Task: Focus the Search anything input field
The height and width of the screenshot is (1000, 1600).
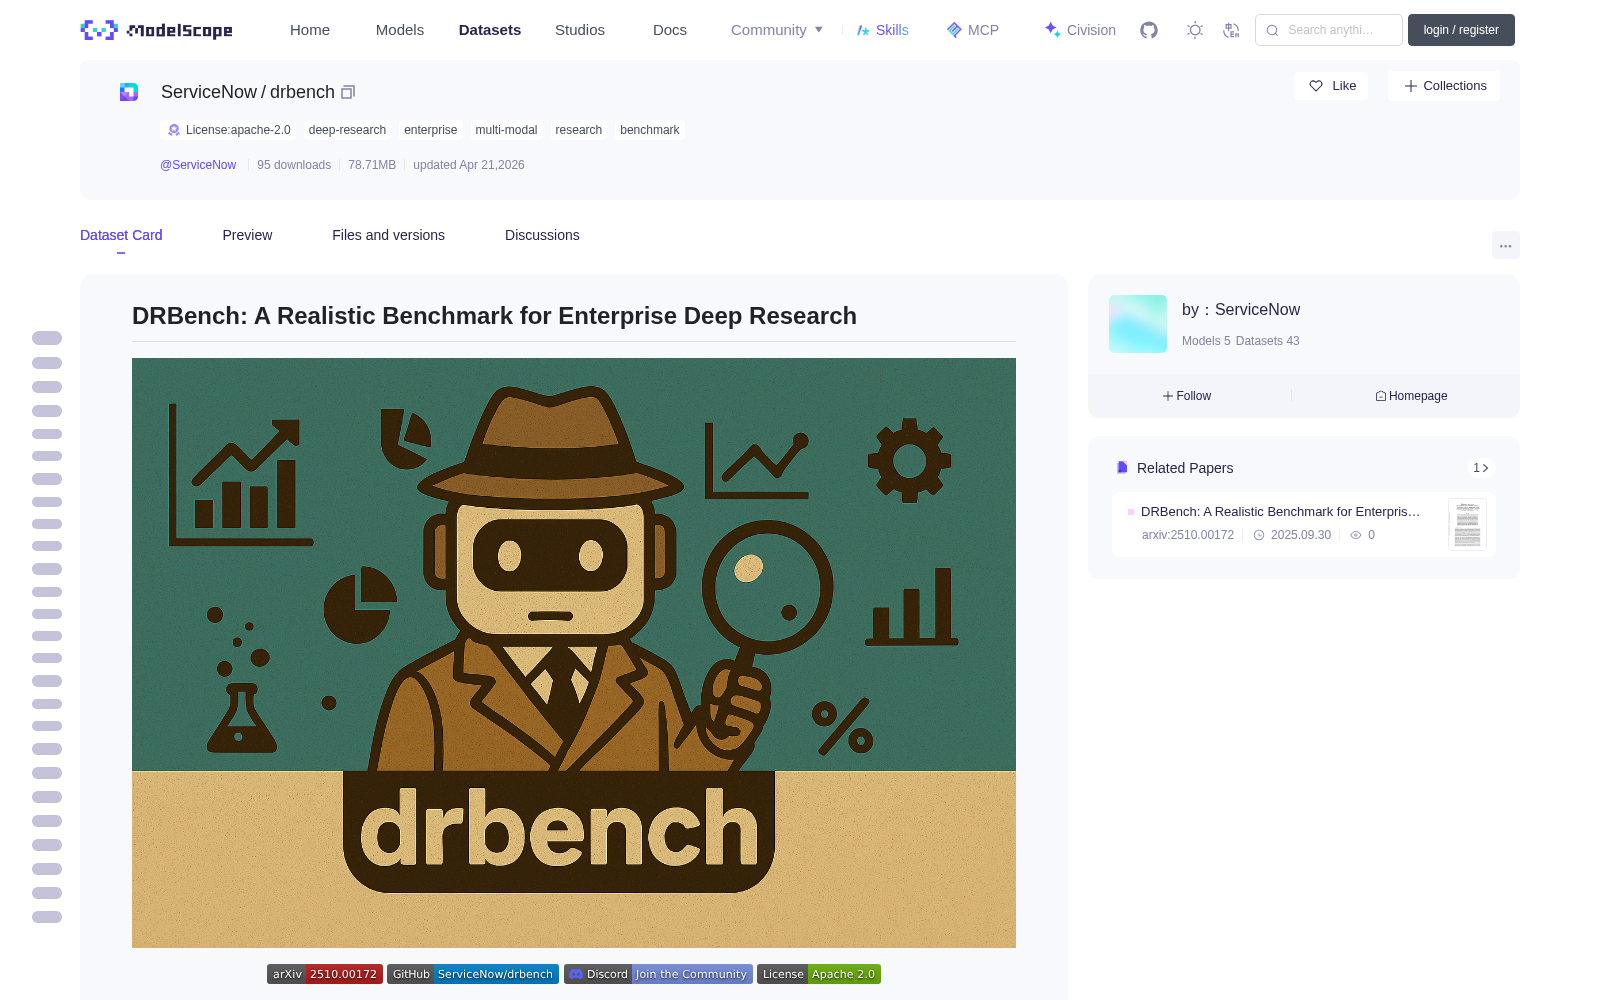Action: pos(1329,30)
